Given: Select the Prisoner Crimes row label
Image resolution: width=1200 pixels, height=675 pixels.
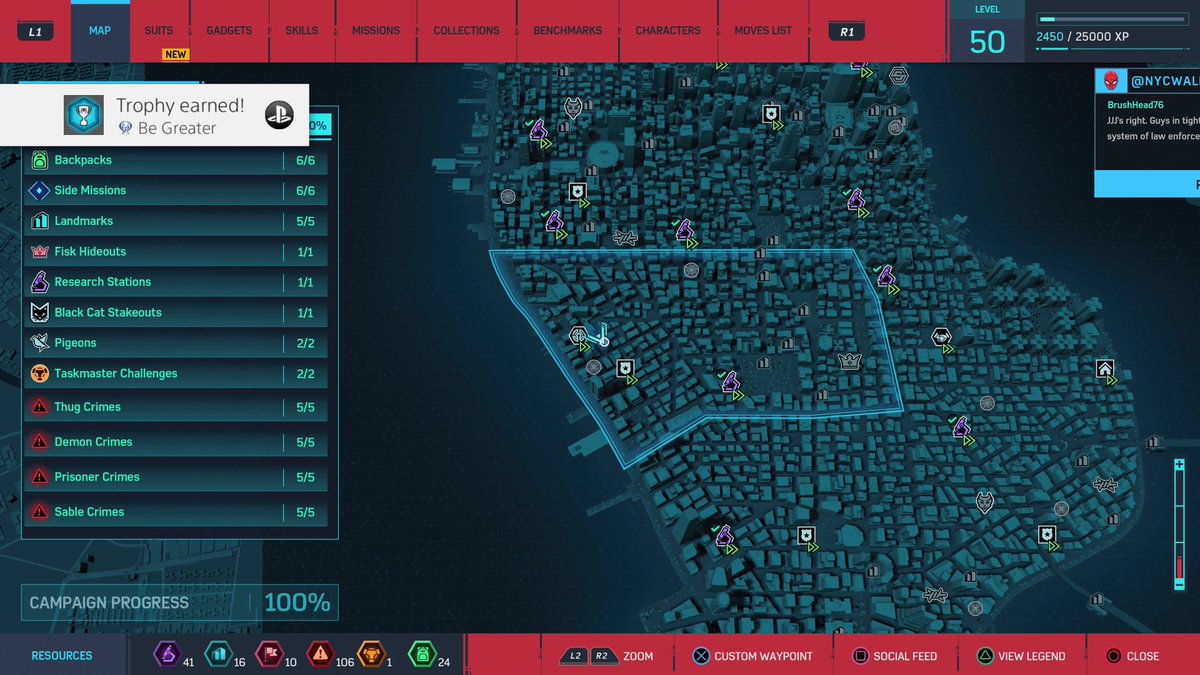Looking at the screenshot, I should [x=97, y=477].
